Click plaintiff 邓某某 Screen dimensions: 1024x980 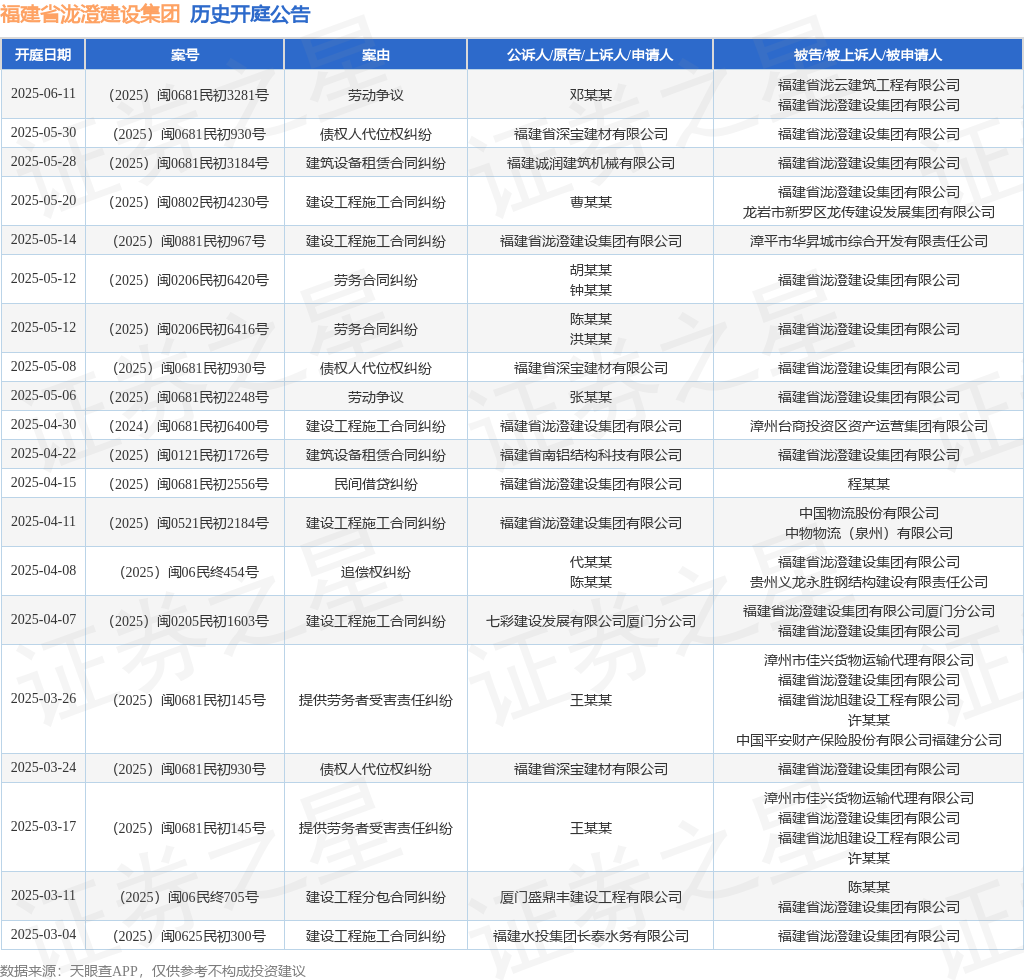click(590, 95)
